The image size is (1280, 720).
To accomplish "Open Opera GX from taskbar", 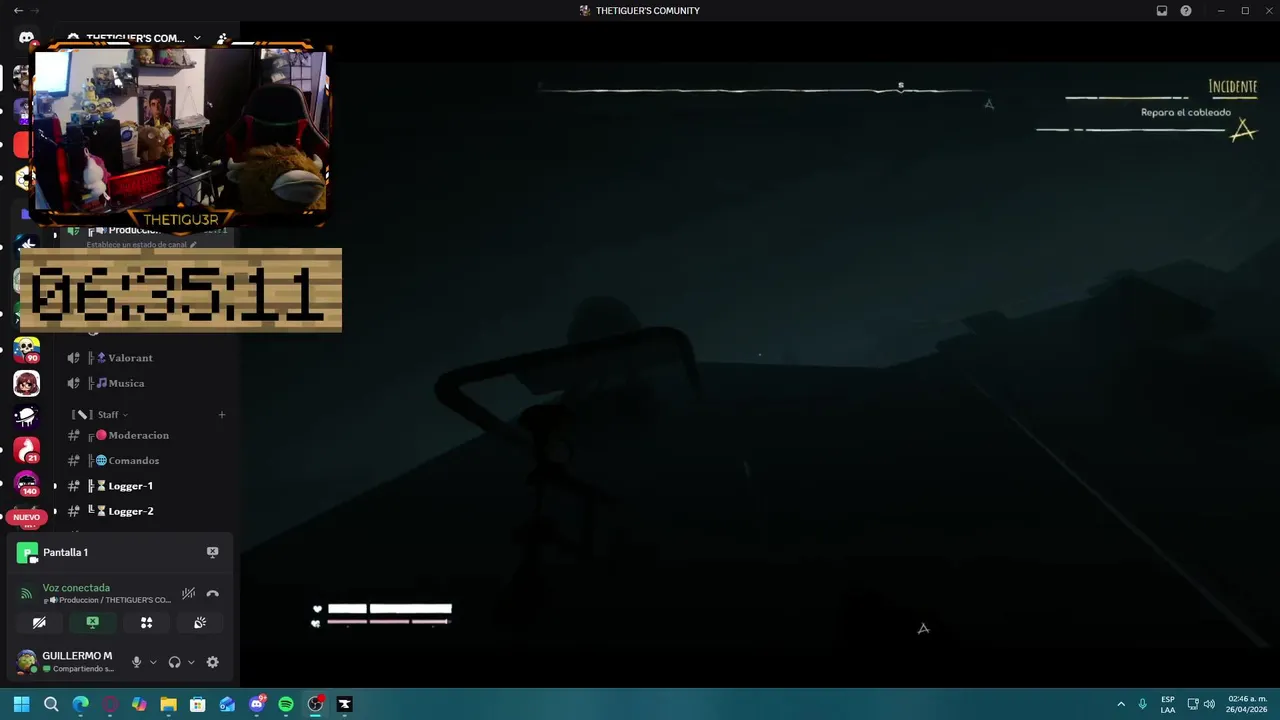I will click(x=110, y=704).
